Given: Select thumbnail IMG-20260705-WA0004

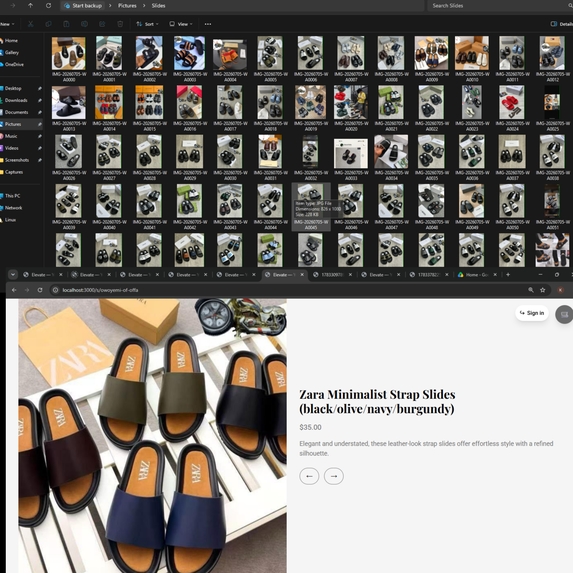Looking at the screenshot, I should pos(229,54).
